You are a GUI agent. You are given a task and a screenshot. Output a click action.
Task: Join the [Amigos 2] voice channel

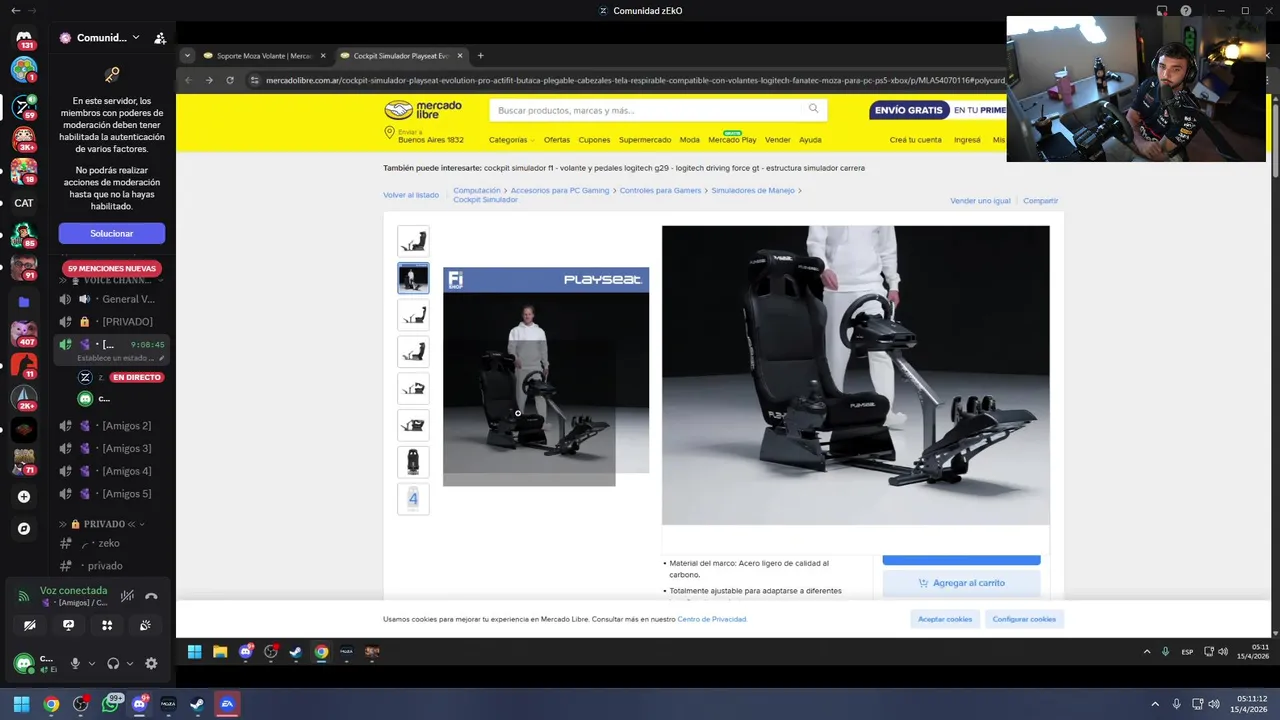coord(110,426)
